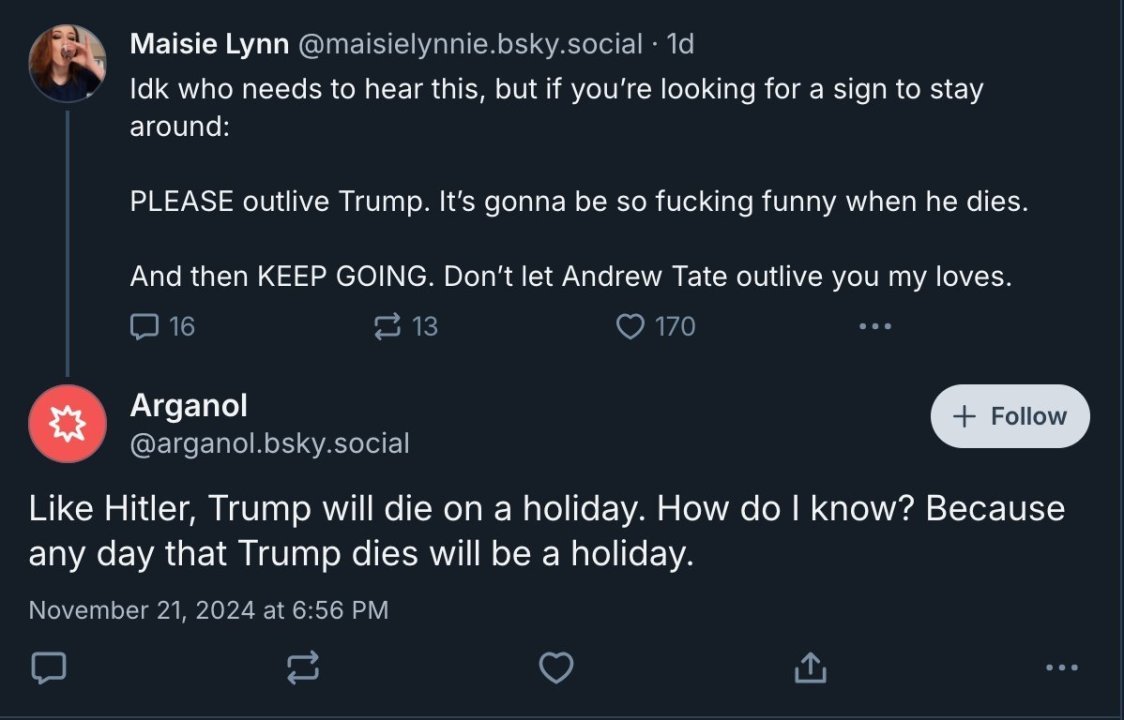The image size is (1124, 720).
Task: Open the Arganol display name
Action: pos(189,405)
